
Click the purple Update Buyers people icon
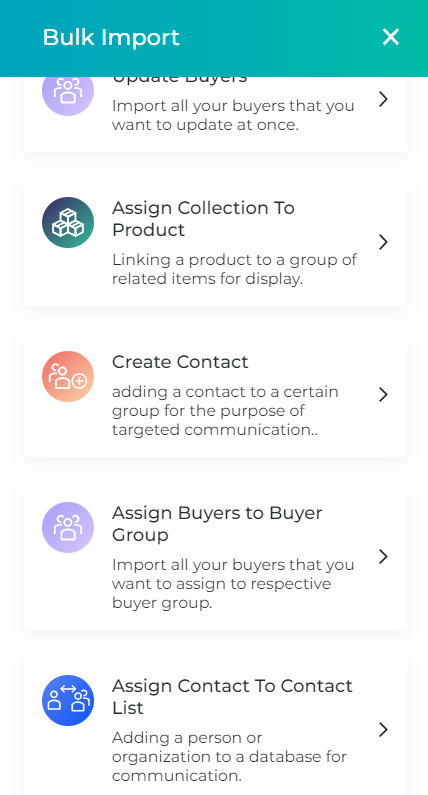pos(68,96)
